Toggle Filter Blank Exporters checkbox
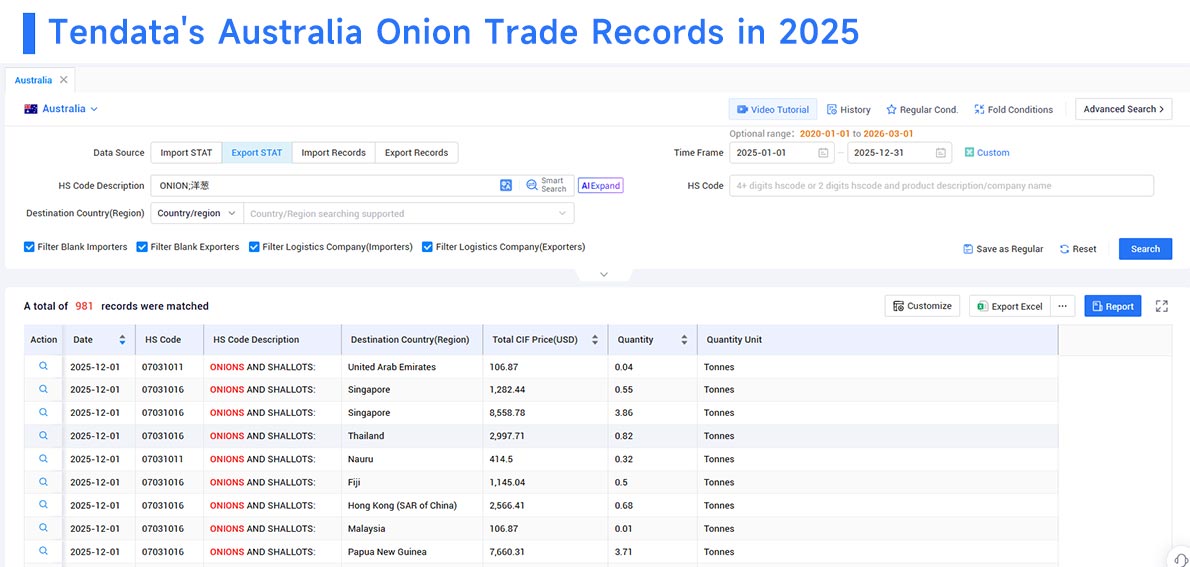This screenshot has height=567, width=1190. [x=142, y=247]
